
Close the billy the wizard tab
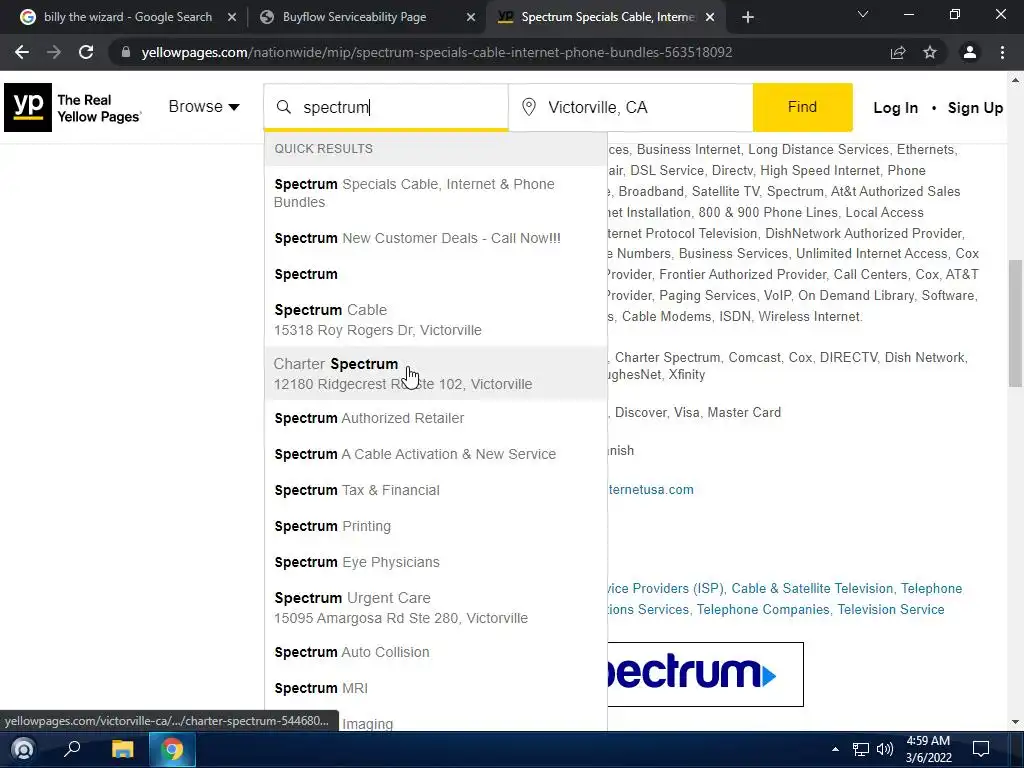tap(232, 18)
